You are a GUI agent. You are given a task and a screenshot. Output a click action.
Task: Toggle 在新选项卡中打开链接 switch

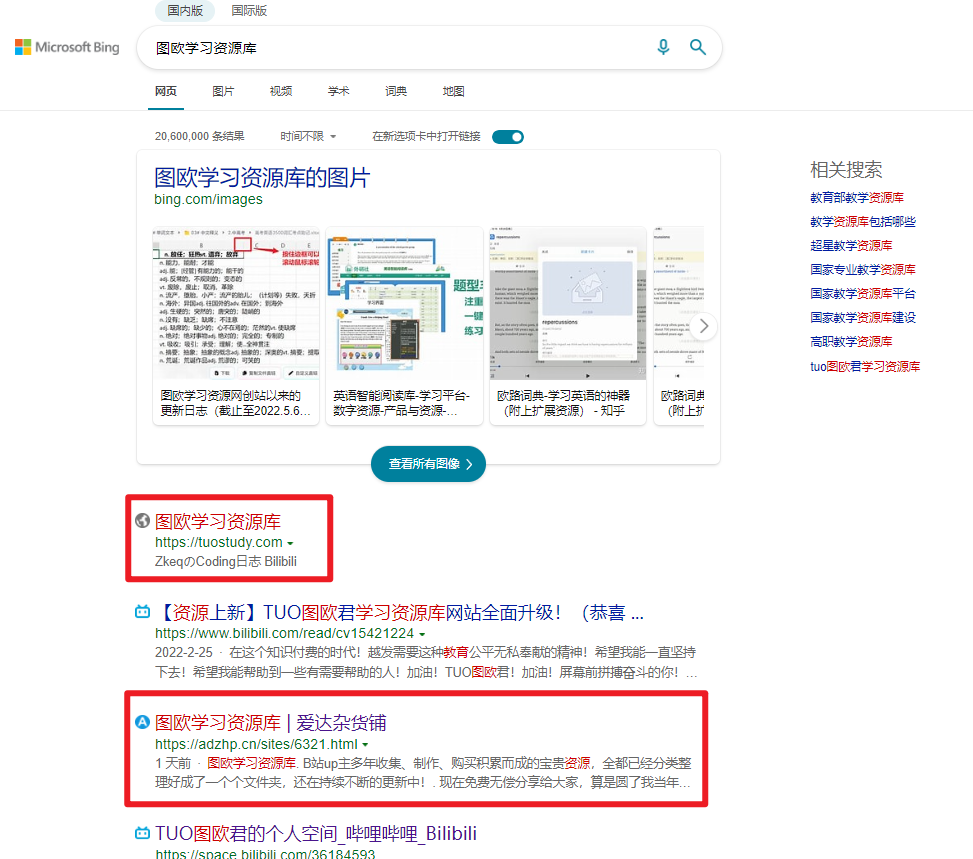(508, 137)
